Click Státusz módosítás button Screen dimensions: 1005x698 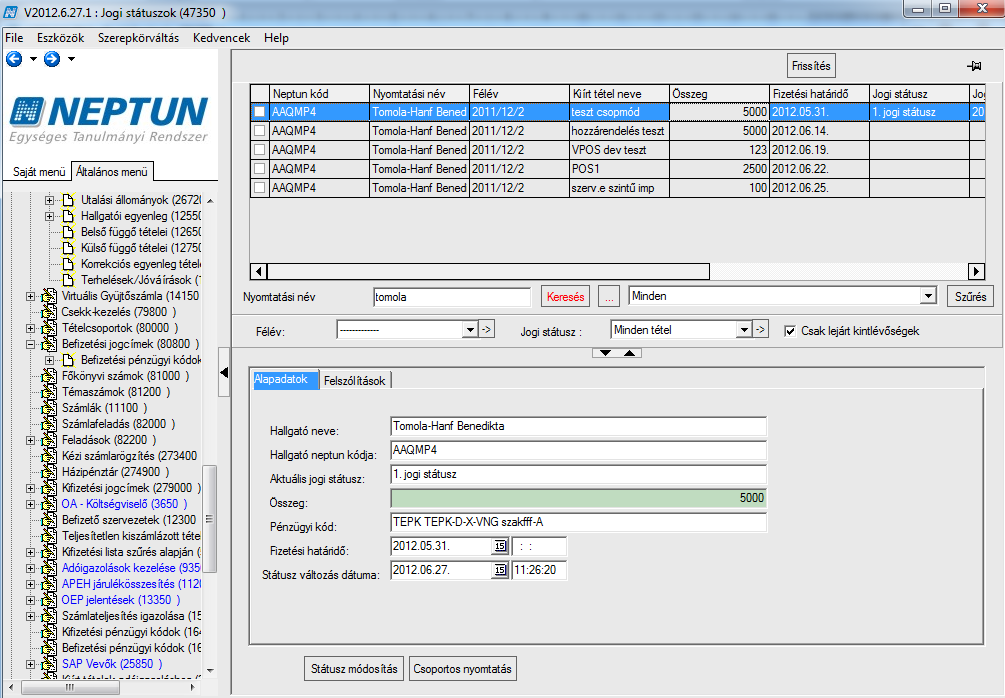354,669
